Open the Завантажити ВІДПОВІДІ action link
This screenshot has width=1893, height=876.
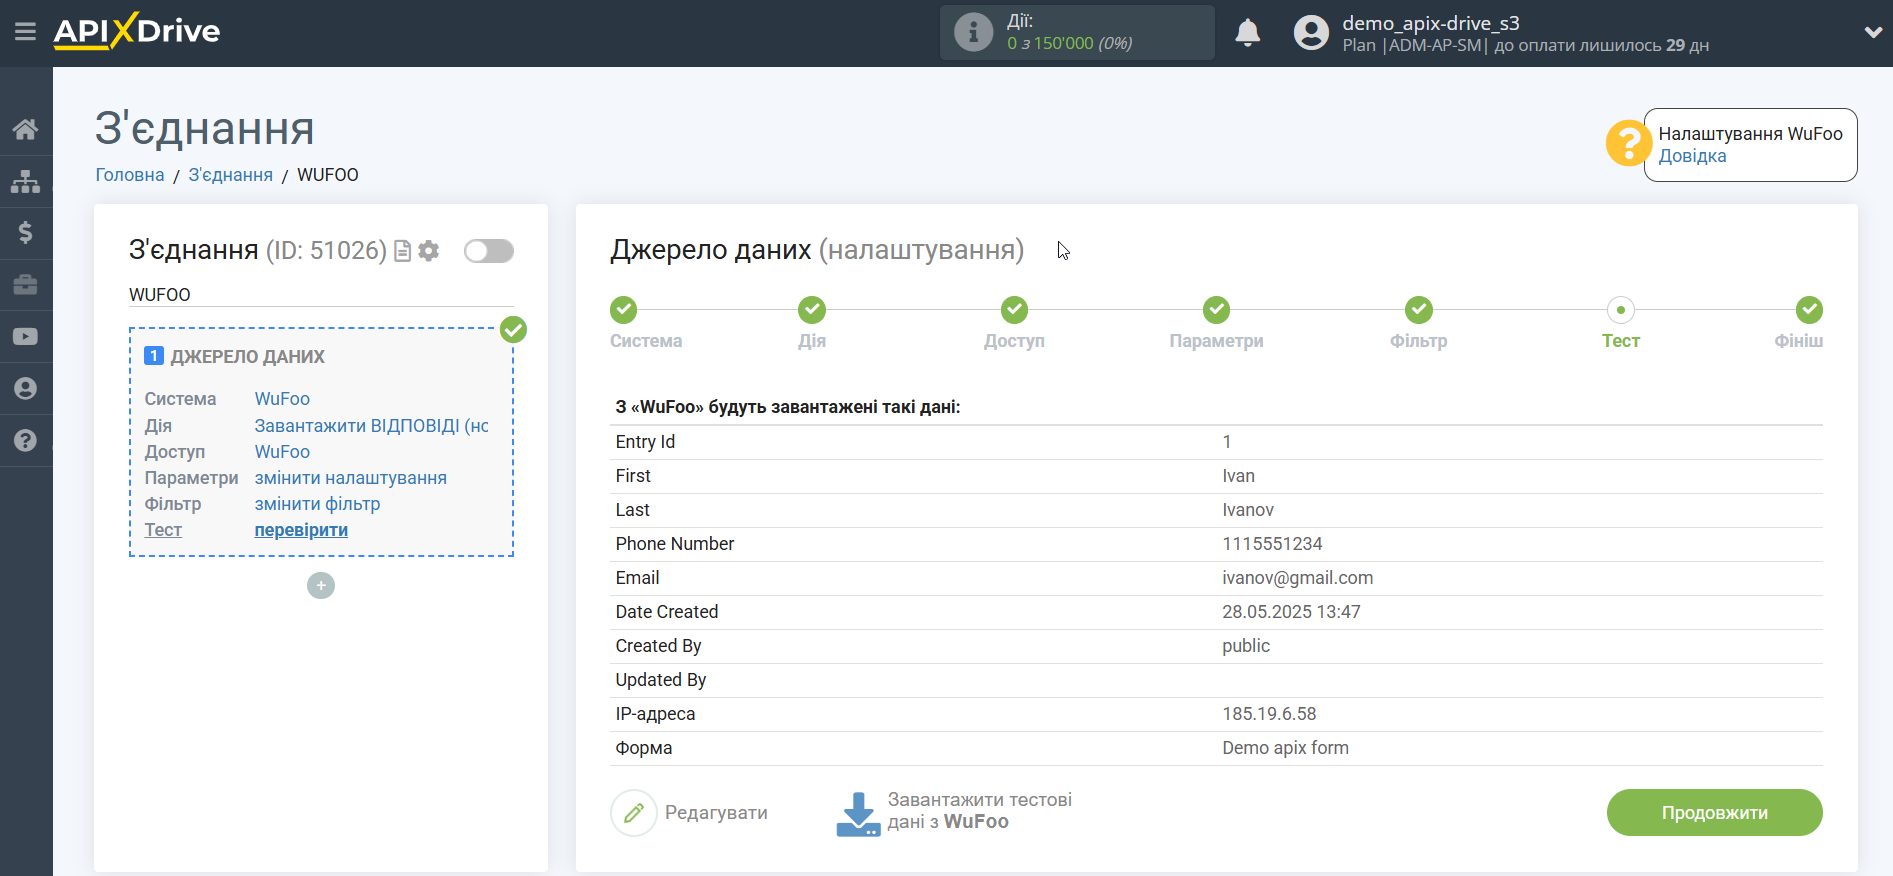pyautogui.click(x=372, y=426)
